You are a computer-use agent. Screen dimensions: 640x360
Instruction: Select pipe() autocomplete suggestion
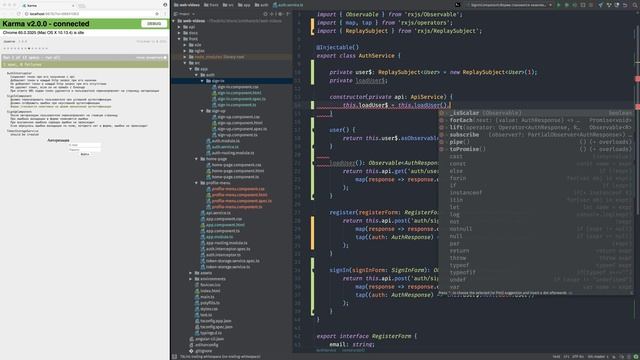536,142
